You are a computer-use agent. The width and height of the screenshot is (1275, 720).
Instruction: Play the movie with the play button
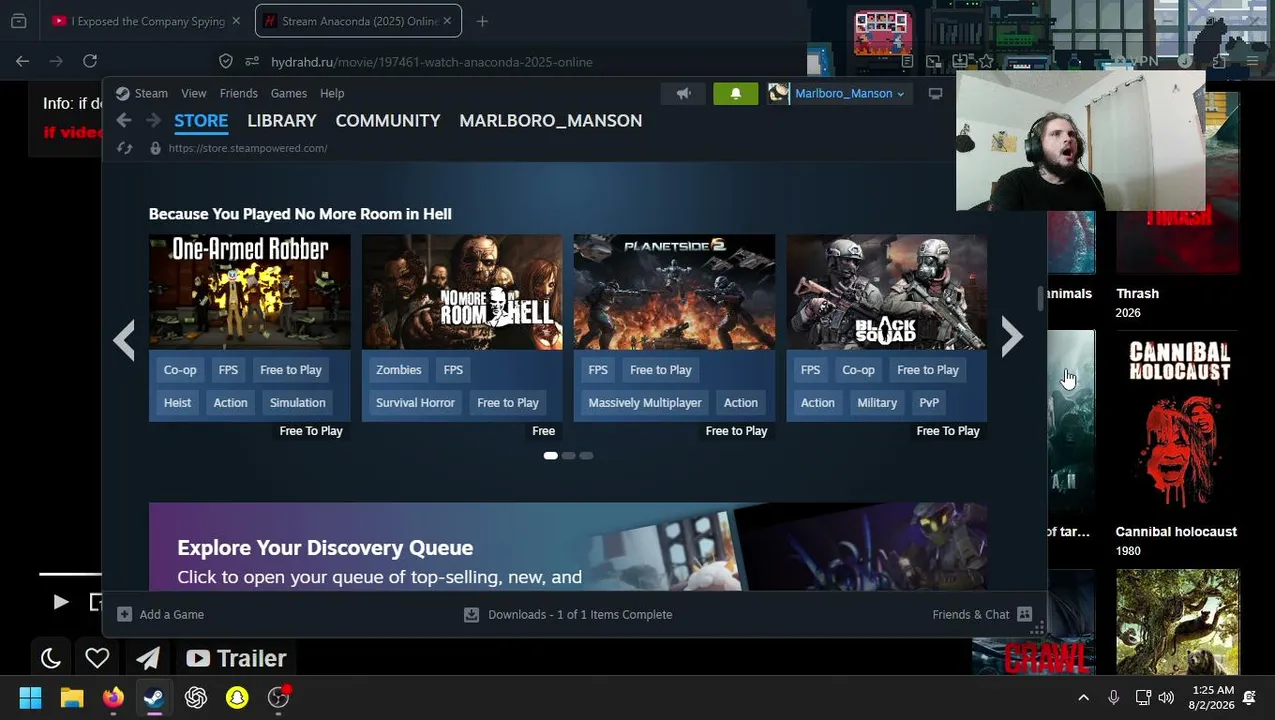tap(60, 602)
